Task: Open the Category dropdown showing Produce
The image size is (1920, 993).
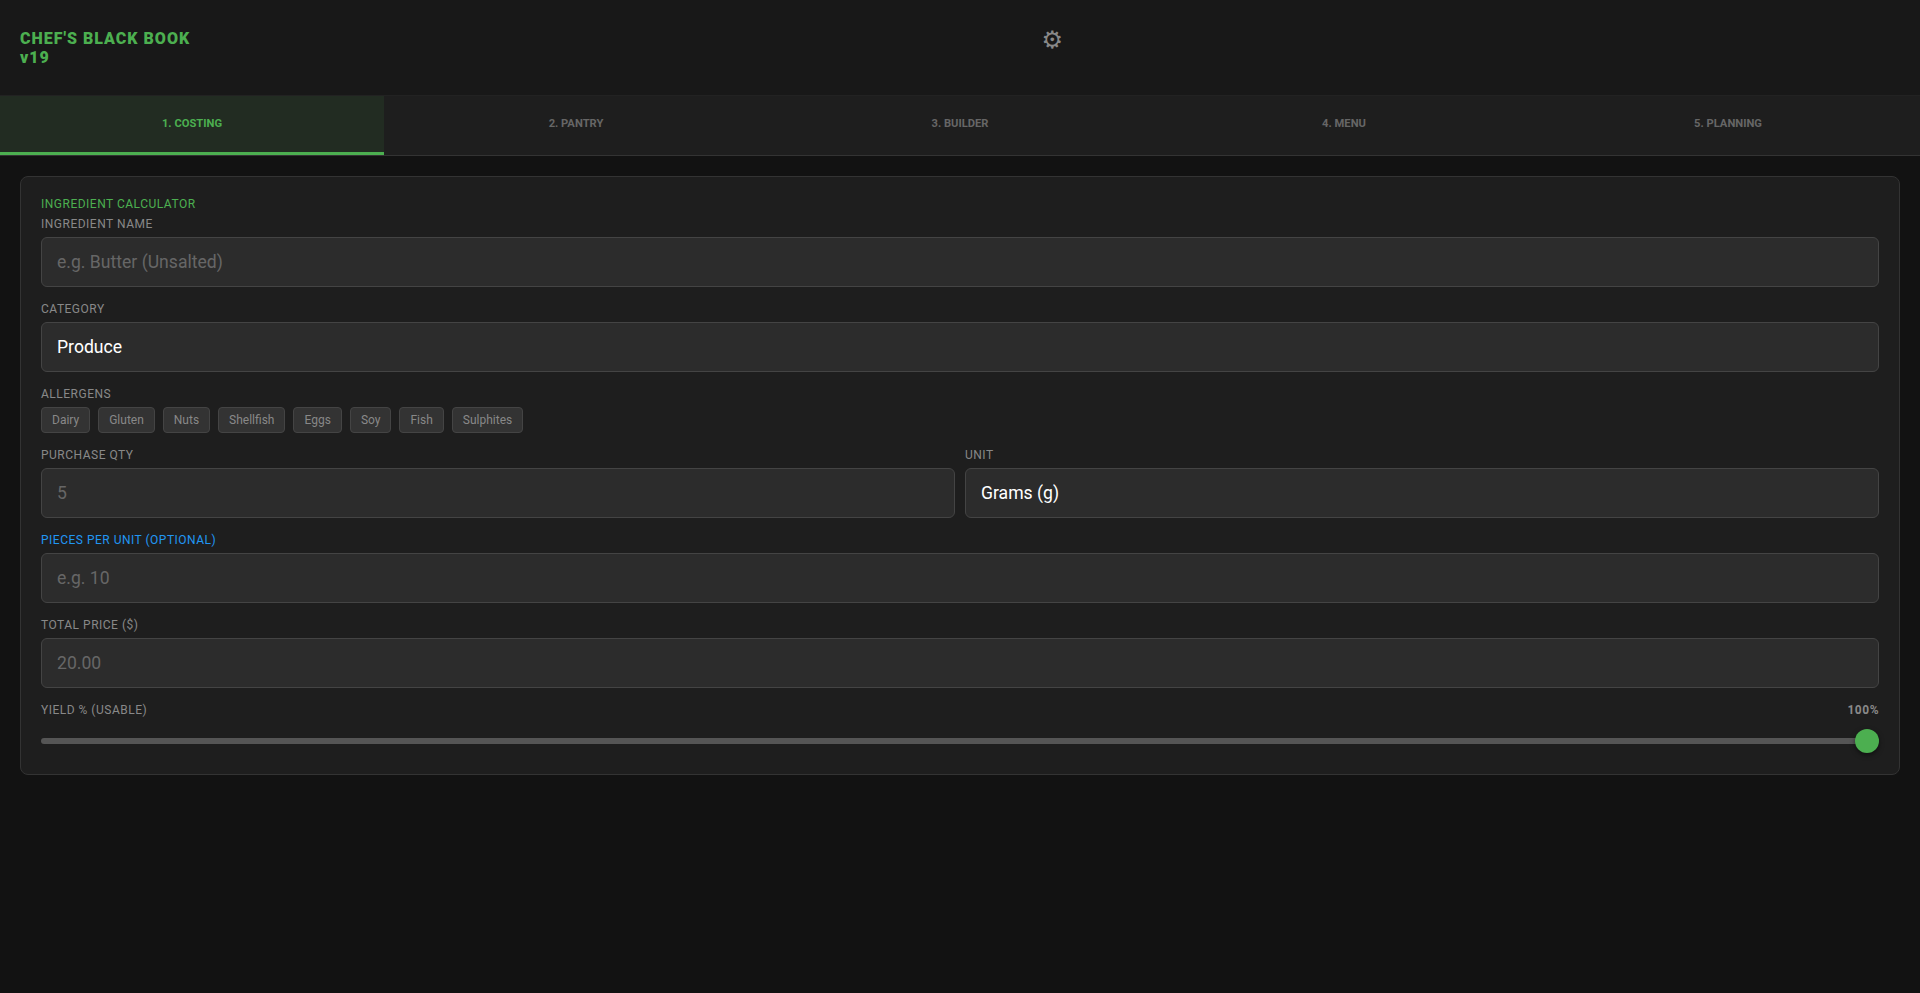Action: pos(960,347)
